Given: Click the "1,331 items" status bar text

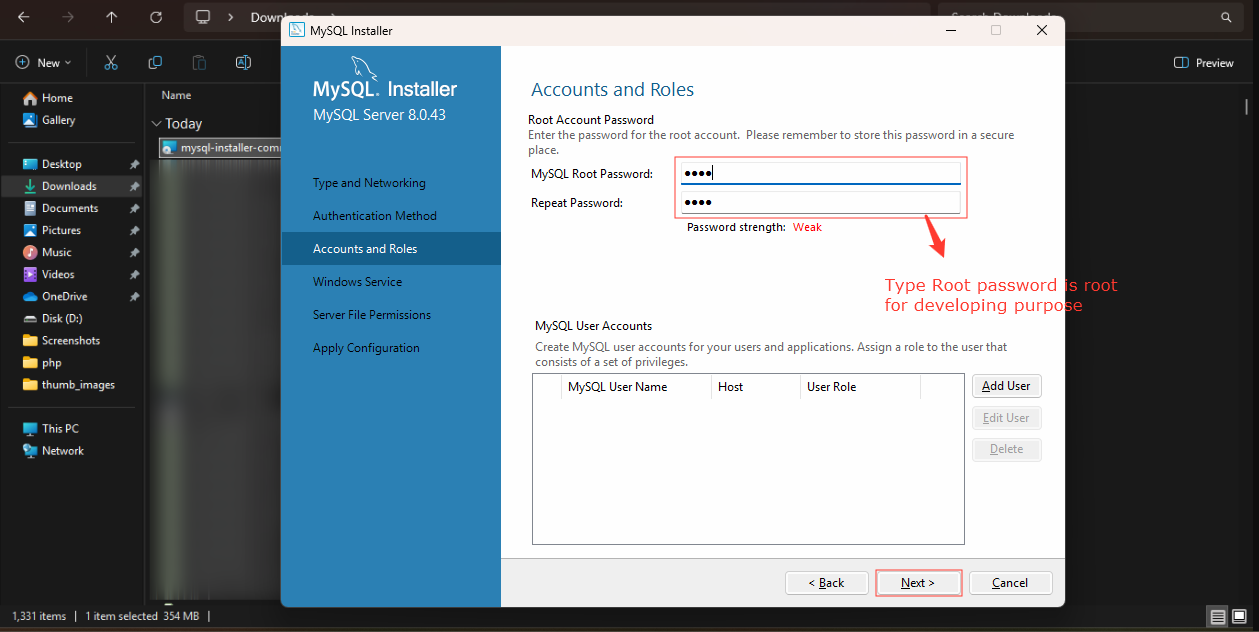Looking at the screenshot, I should [x=39, y=616].
